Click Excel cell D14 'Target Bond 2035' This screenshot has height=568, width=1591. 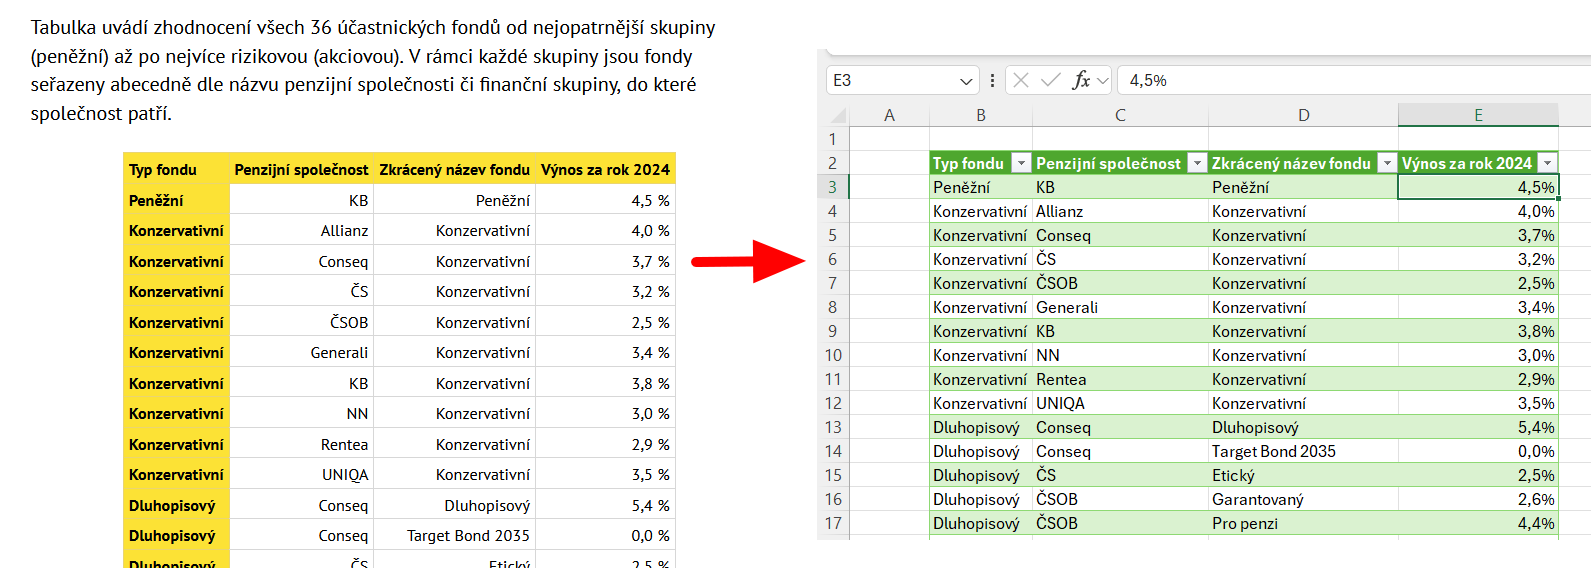1303,451
